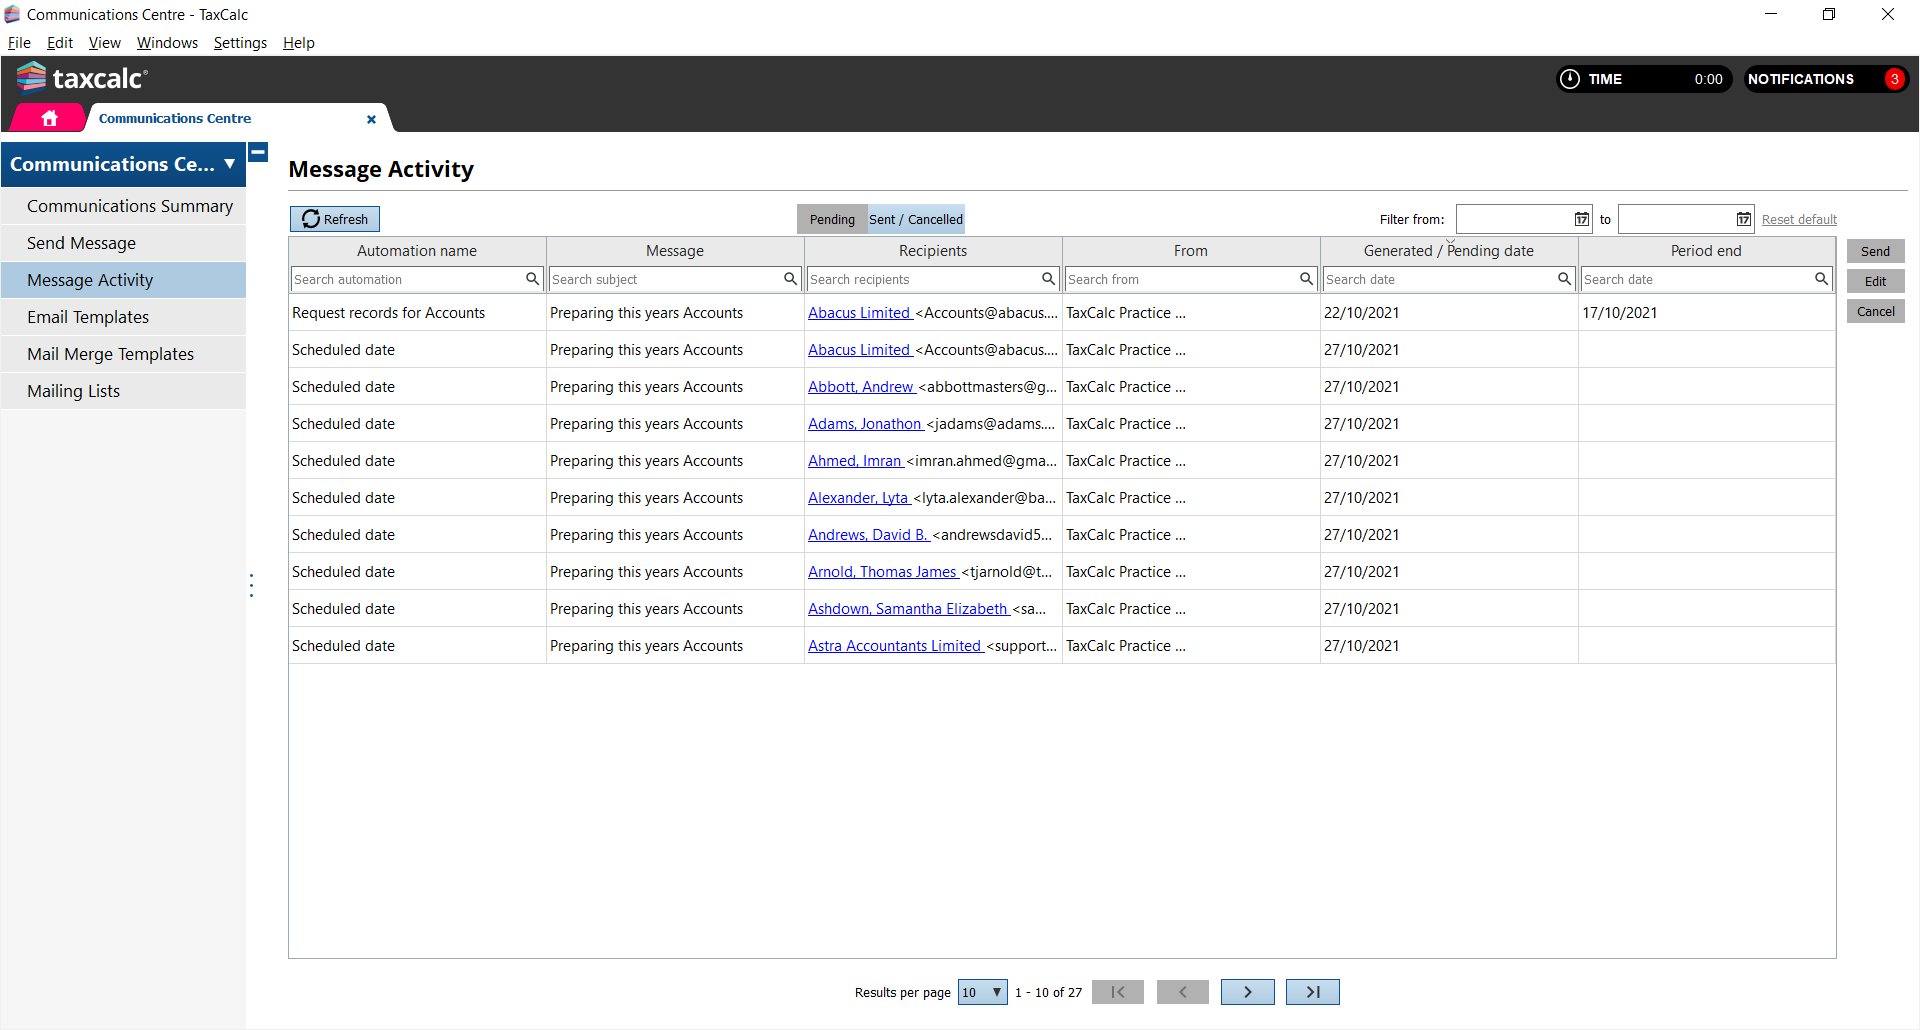Click the Search from magnifier icon
The width and height of the screenshot is (1920, 1030).
tap(1306, 279)
